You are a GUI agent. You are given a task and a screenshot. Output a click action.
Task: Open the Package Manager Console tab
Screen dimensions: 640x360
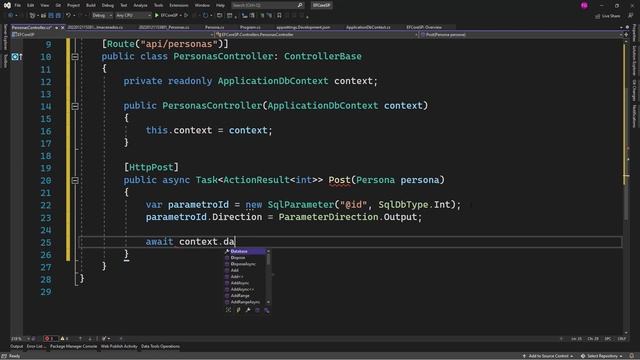click(73, 347)
